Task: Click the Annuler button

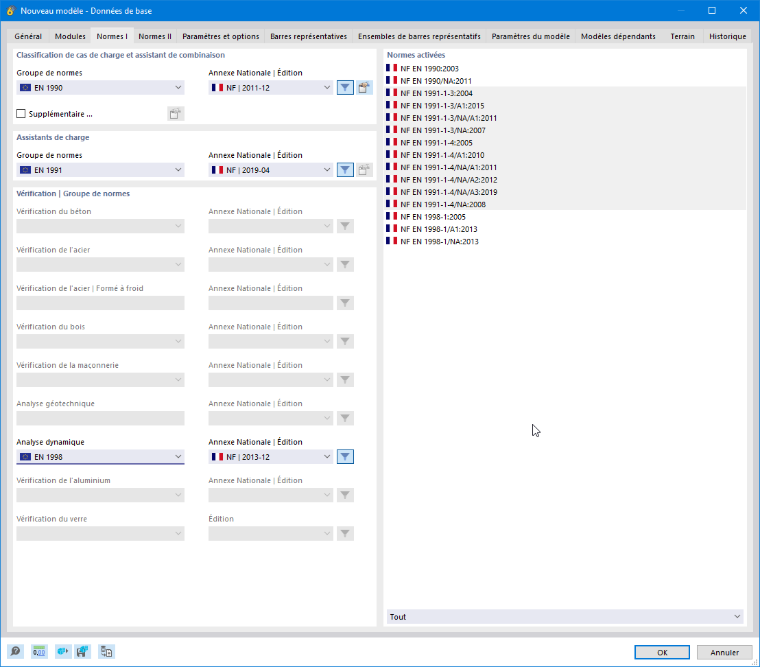Action: (x=725, y=652)
